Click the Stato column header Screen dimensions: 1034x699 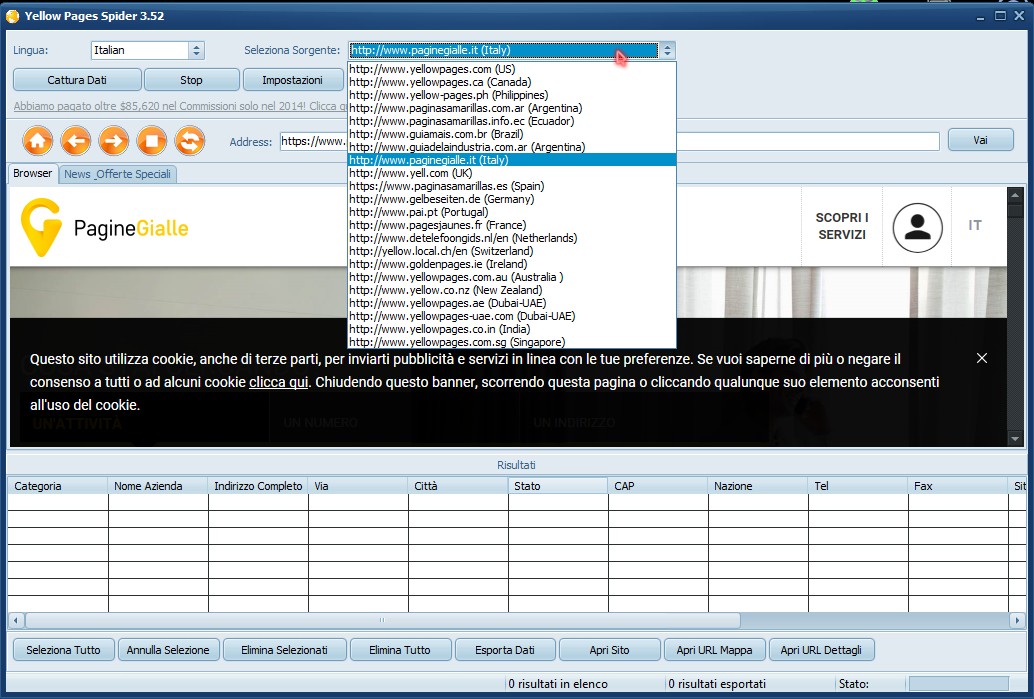pyautogui.click(x=558, y=486)
